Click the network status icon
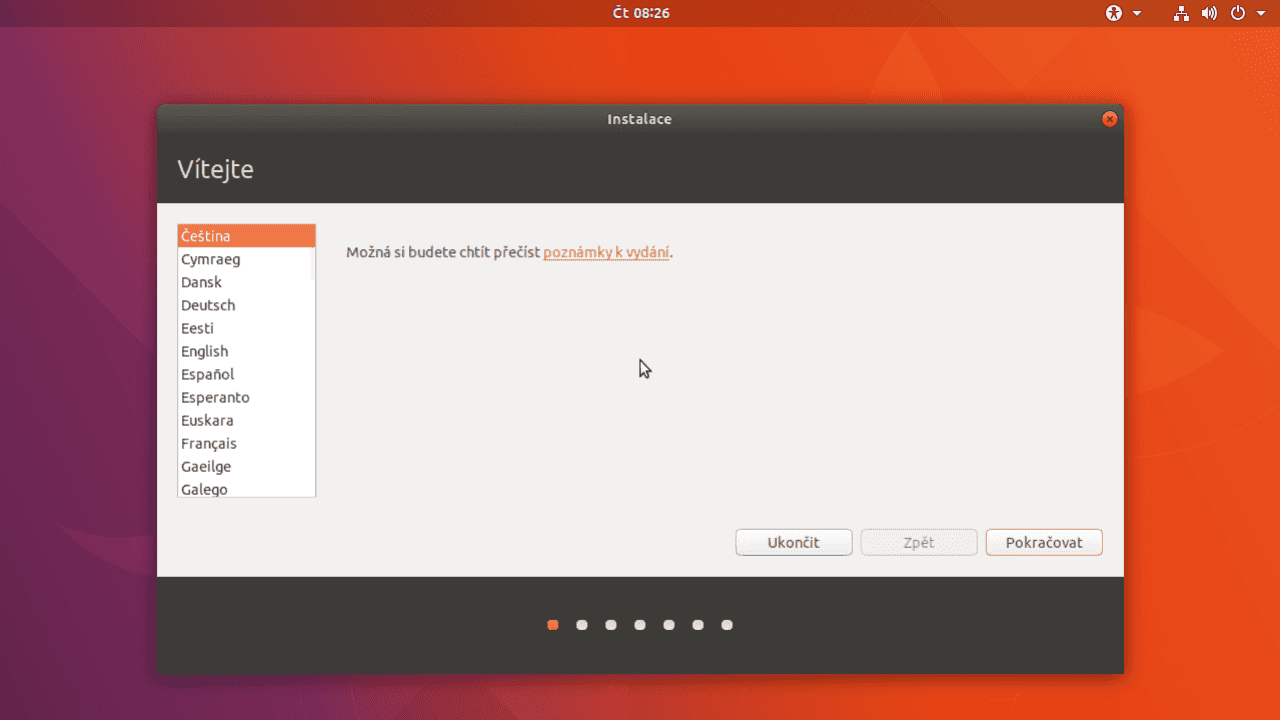 click(1181, 13)
